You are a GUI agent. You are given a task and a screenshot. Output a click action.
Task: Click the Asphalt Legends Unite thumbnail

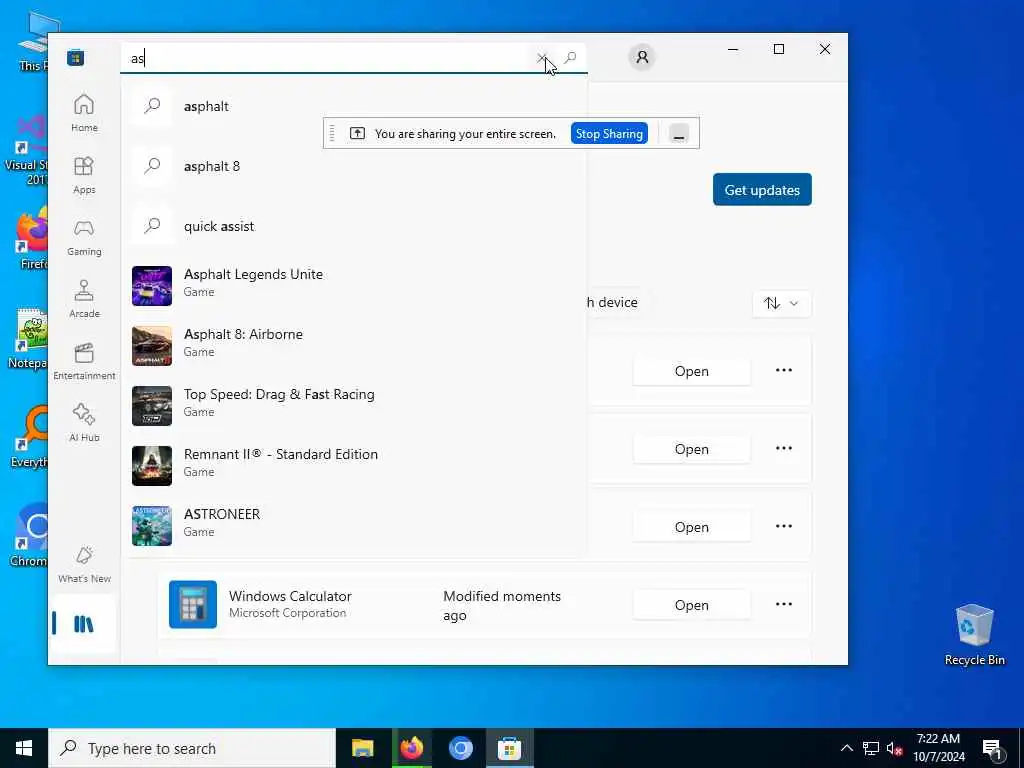tap(152, 285)
